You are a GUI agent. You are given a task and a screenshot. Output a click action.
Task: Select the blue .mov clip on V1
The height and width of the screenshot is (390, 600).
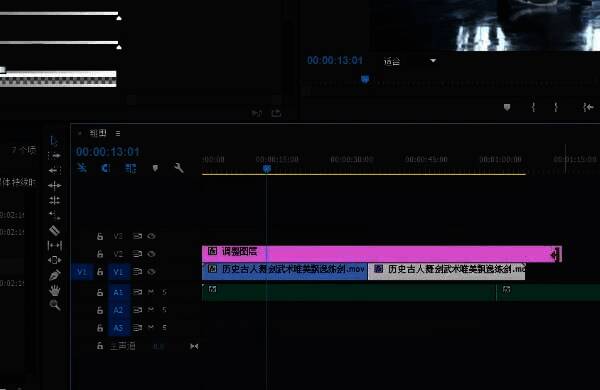pyautogui.click(x=285, y=271)
